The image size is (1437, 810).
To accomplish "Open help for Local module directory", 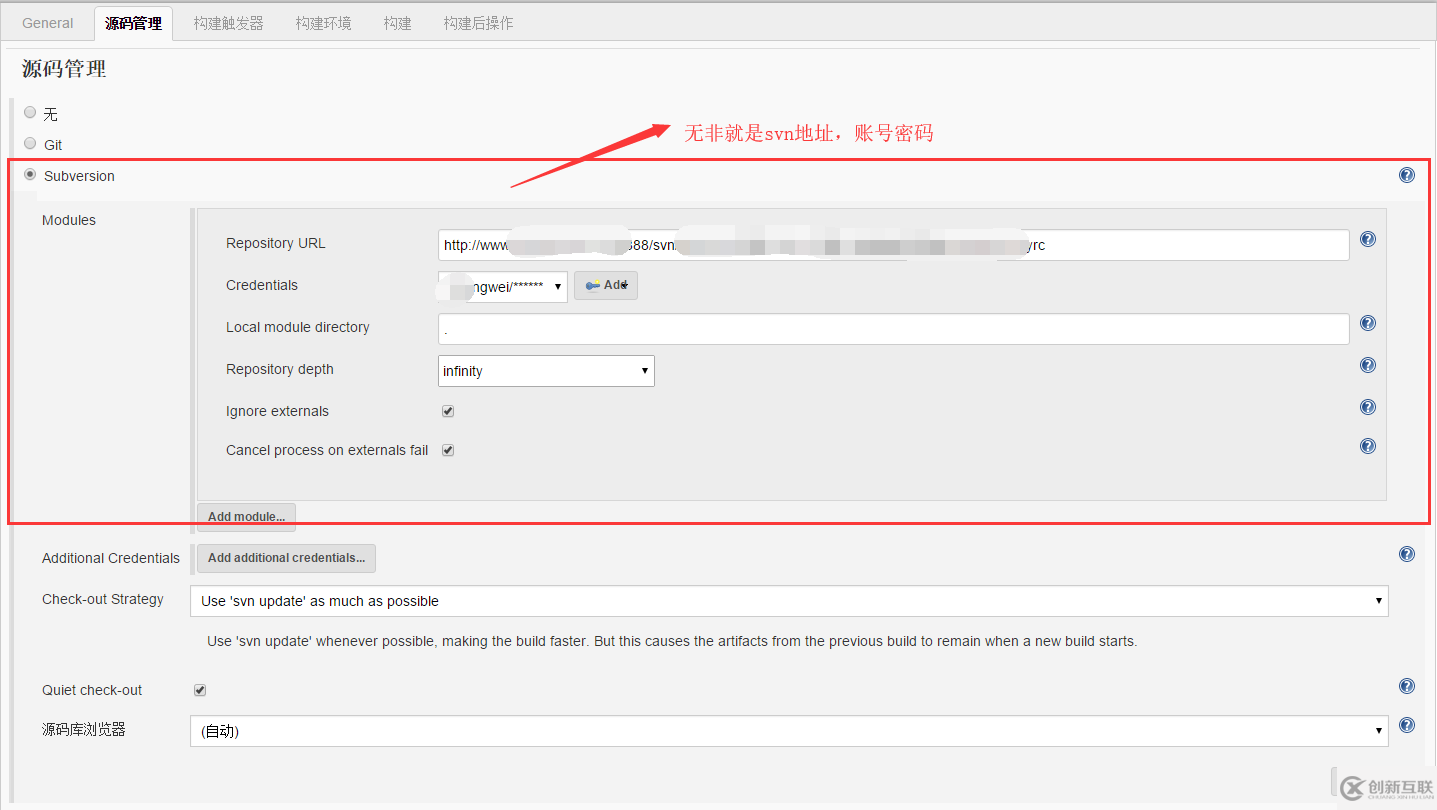I will tap(1368, 323).
